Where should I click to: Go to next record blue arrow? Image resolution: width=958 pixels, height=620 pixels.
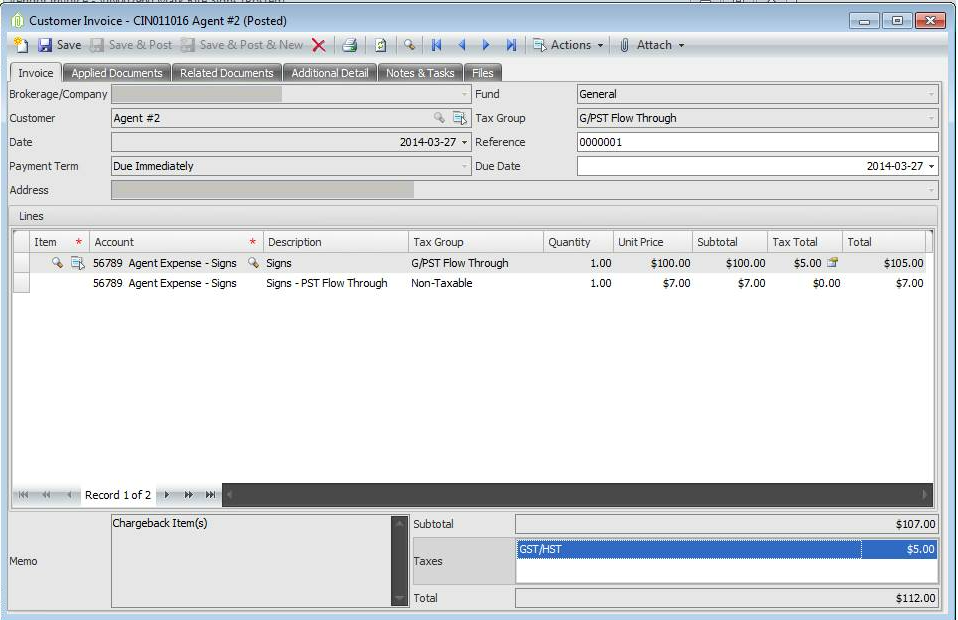click(486, 45)
